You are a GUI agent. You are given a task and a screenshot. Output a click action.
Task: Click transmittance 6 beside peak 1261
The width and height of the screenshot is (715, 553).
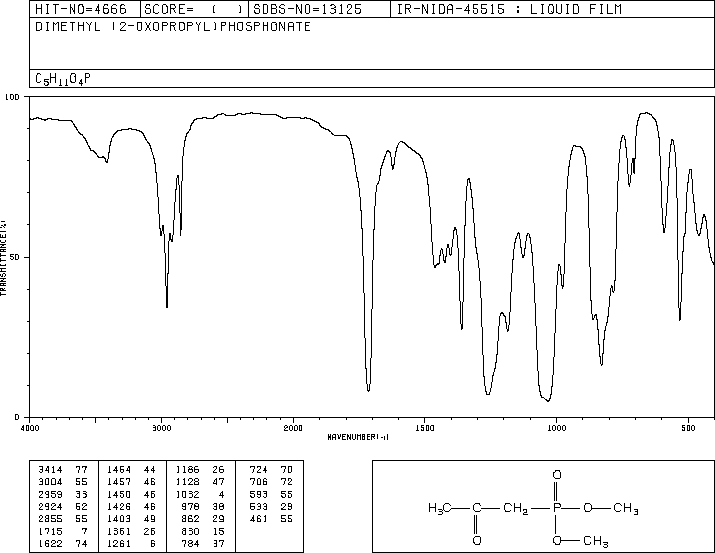pos(153,543)
